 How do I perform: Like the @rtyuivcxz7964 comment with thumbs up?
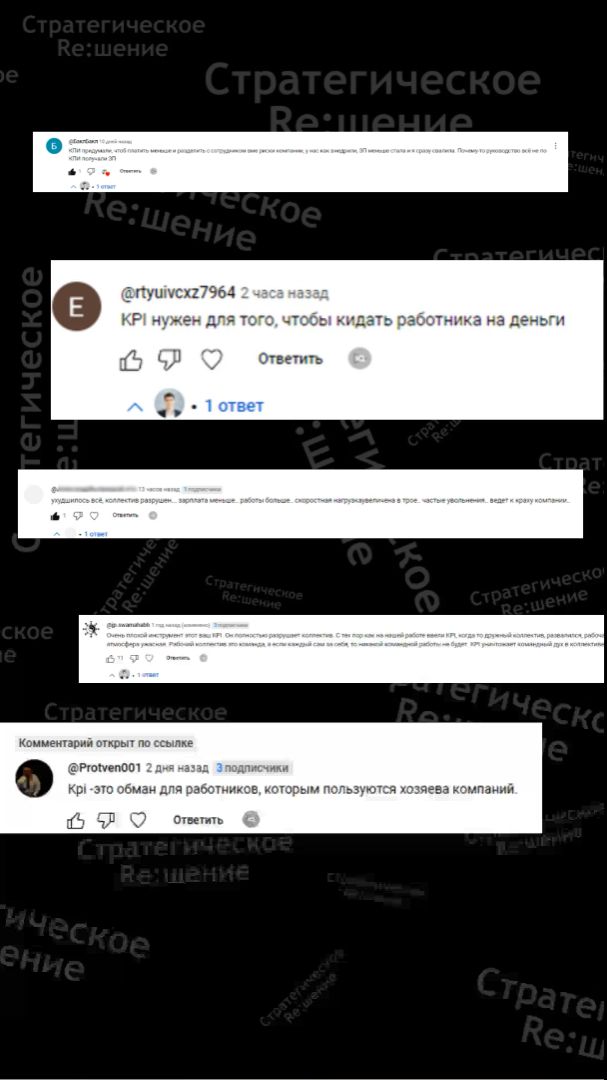[131, 360]
